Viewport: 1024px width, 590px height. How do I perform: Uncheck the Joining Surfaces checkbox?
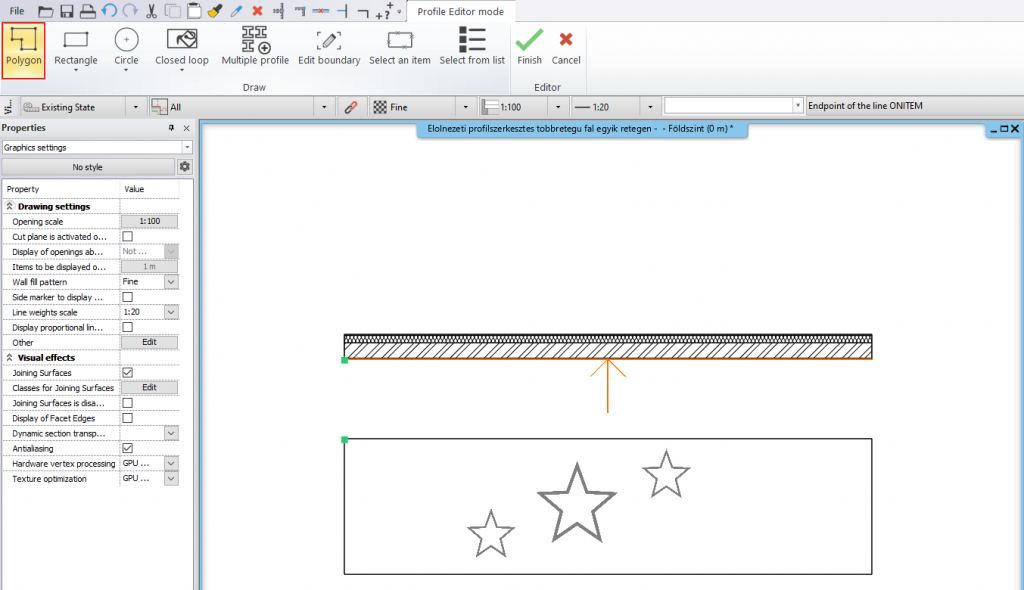tap(127, 372)
